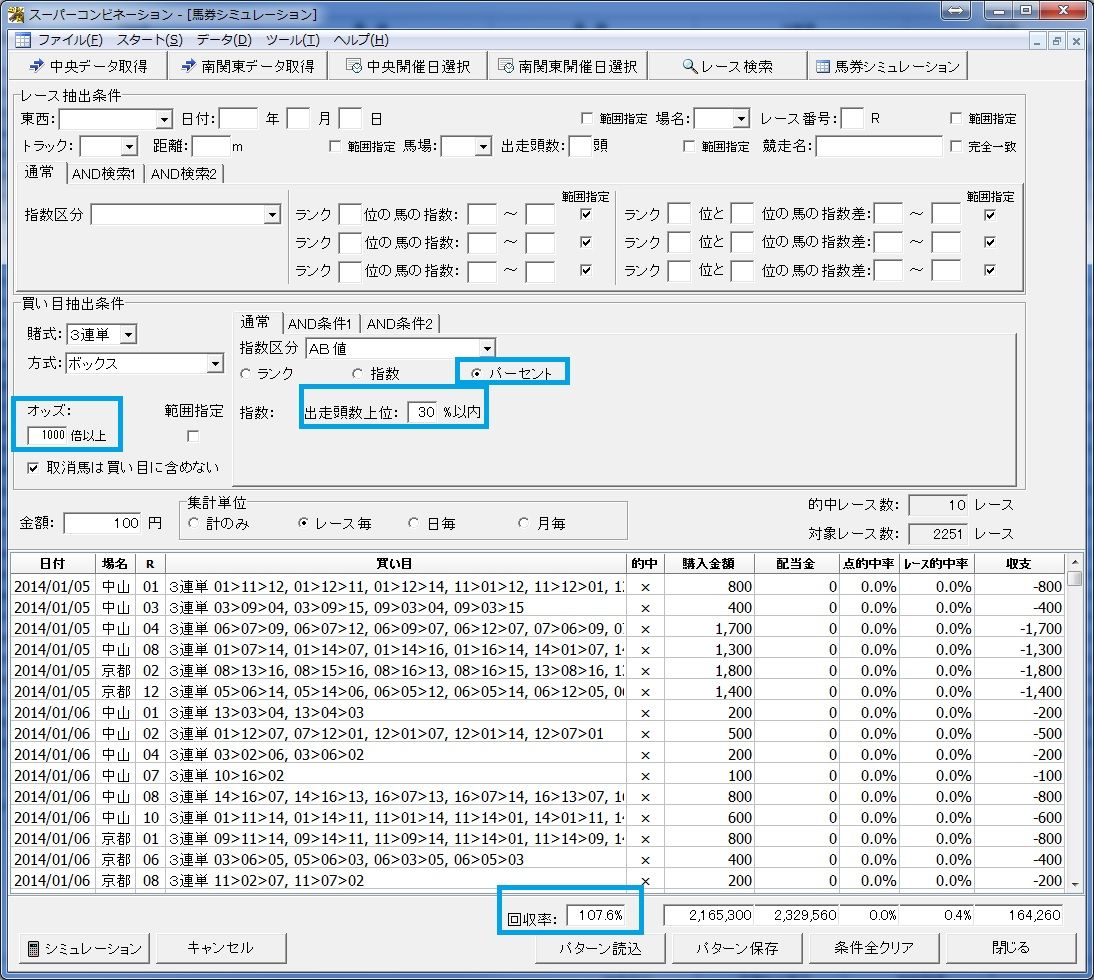
Task: Open the データ(D) menu
Action: point(224,40)
